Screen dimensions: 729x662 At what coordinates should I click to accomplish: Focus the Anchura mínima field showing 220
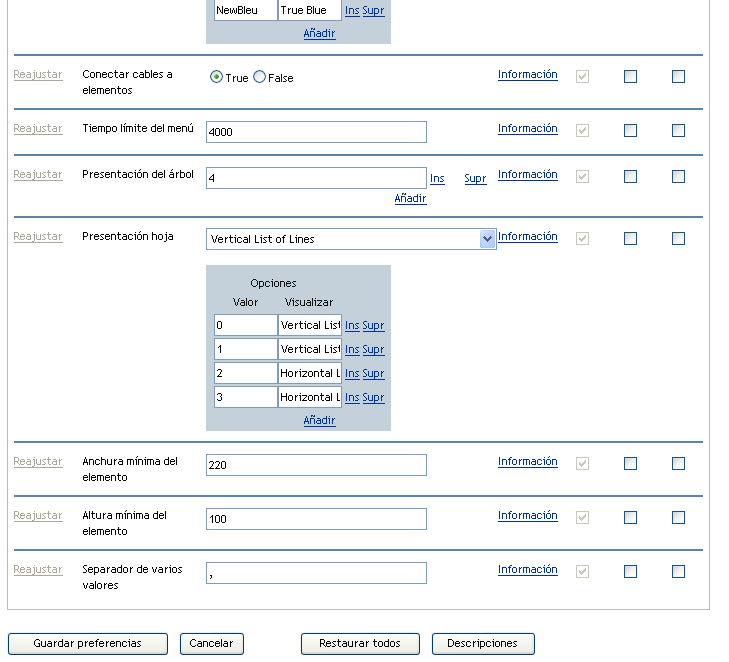click(x=316, y=465)
